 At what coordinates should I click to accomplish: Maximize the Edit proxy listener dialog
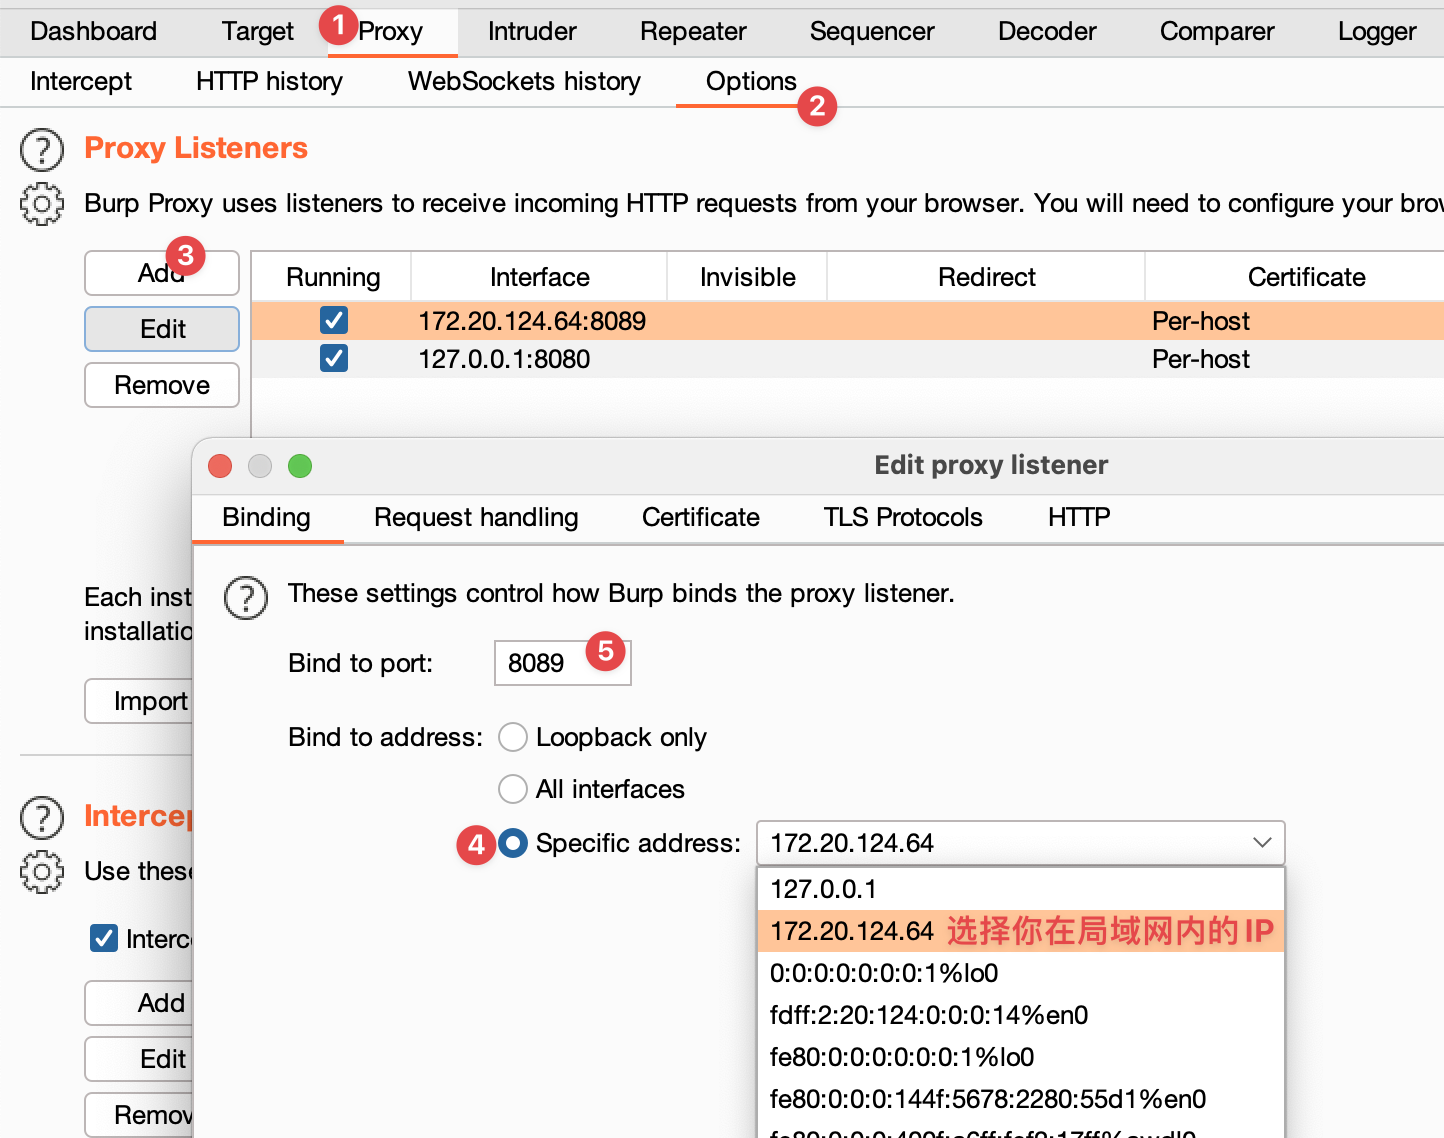[x=300, y=466]
